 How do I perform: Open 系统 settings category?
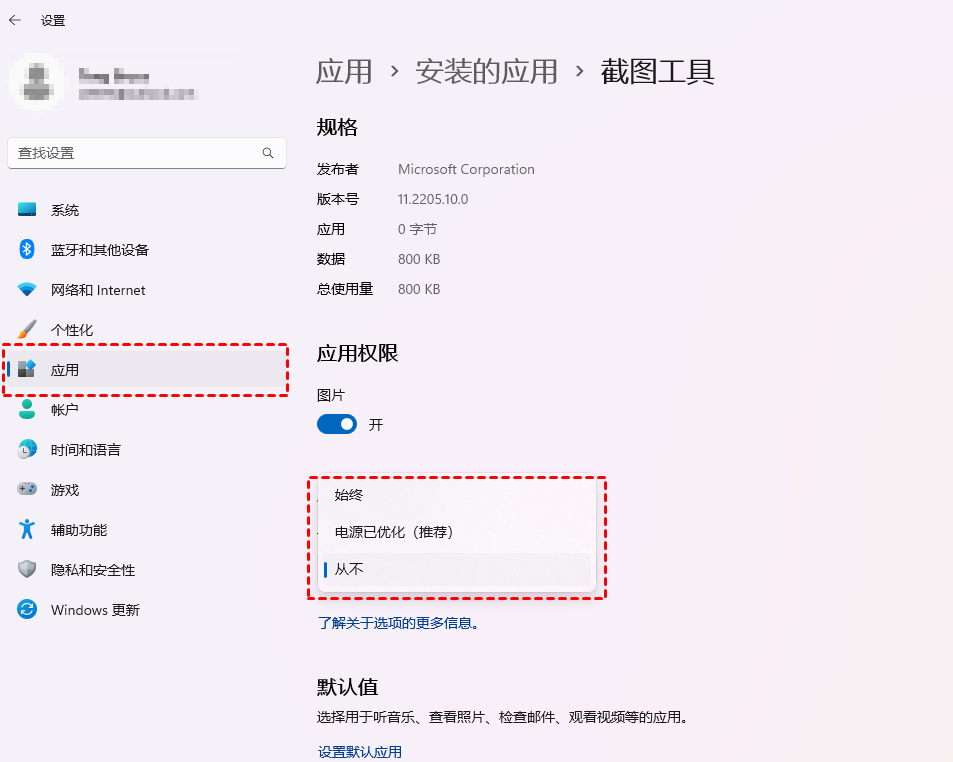(146, 210)
